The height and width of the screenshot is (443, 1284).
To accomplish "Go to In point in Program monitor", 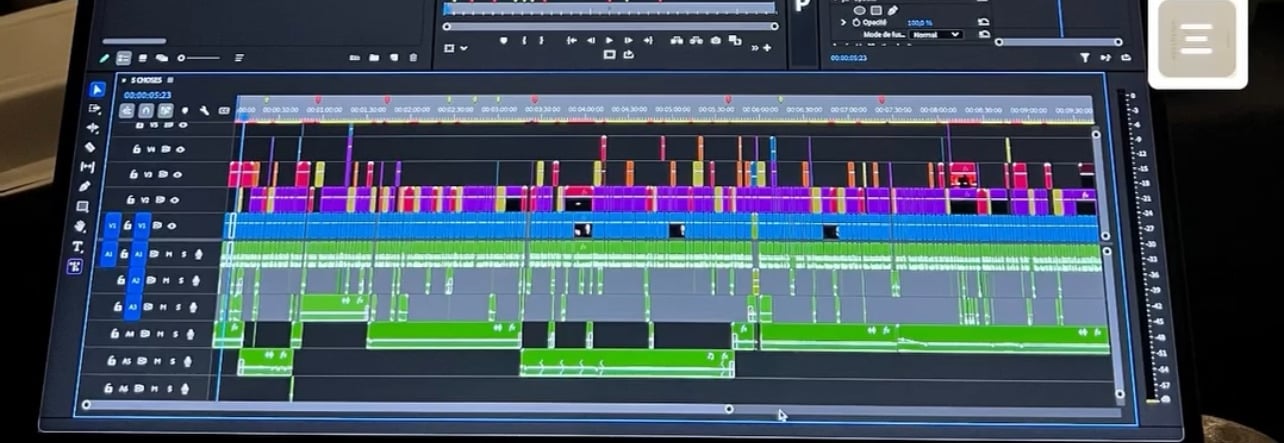I will [571, 40].
